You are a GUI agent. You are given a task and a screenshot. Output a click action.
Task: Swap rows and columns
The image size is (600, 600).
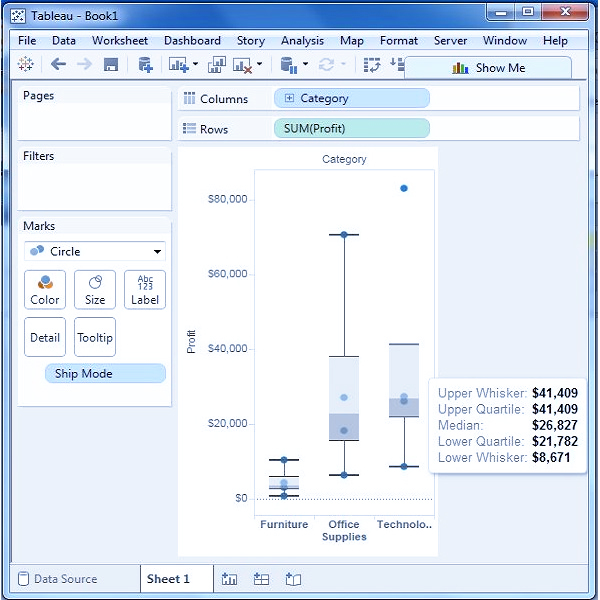tap(372, 65)
